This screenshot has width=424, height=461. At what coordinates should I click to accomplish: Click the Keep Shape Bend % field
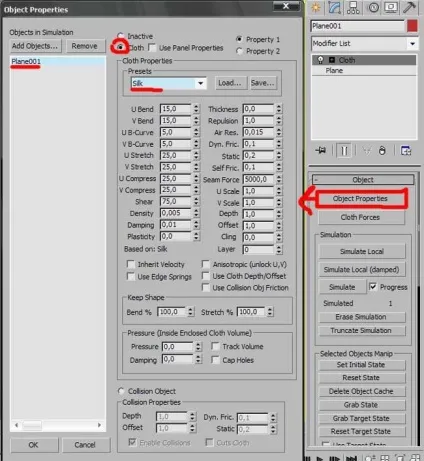(171, 312)
